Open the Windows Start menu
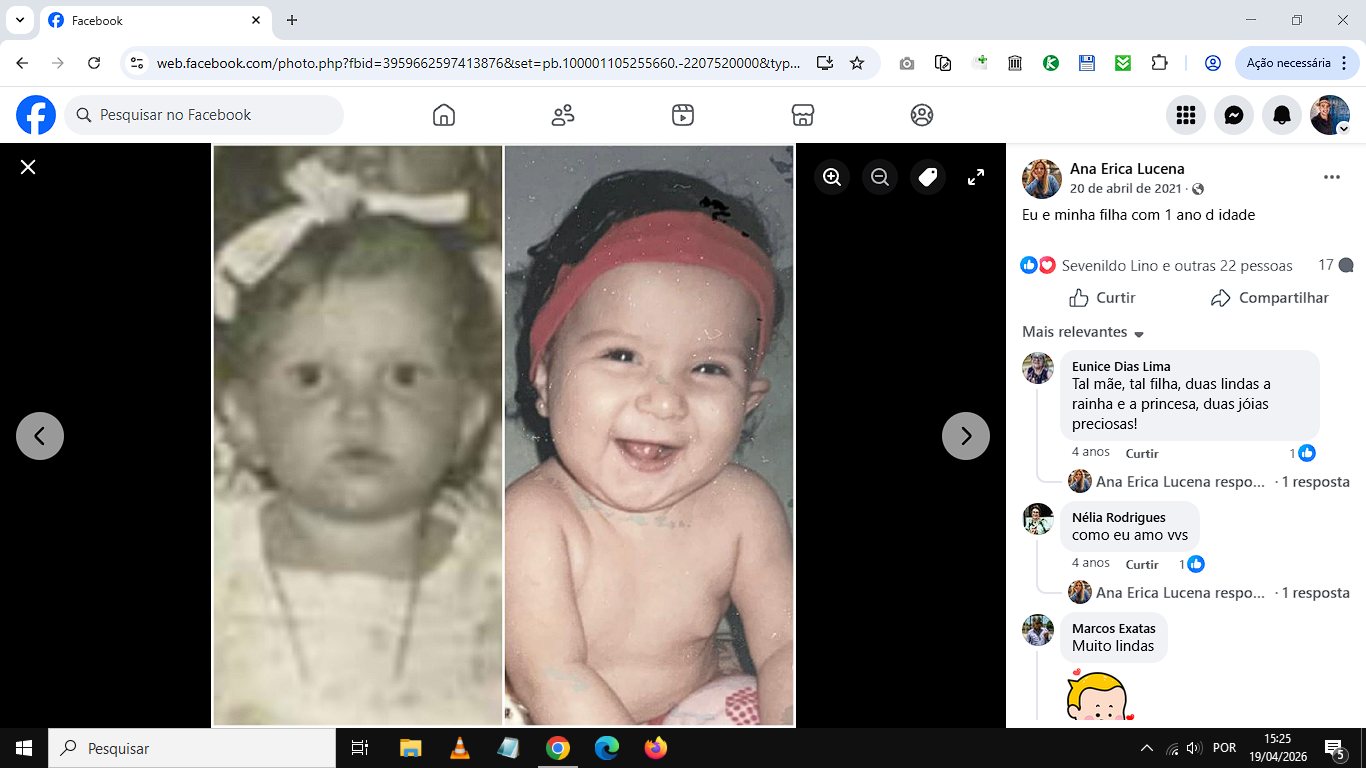The image size is (1366, 768). point(24,748)
